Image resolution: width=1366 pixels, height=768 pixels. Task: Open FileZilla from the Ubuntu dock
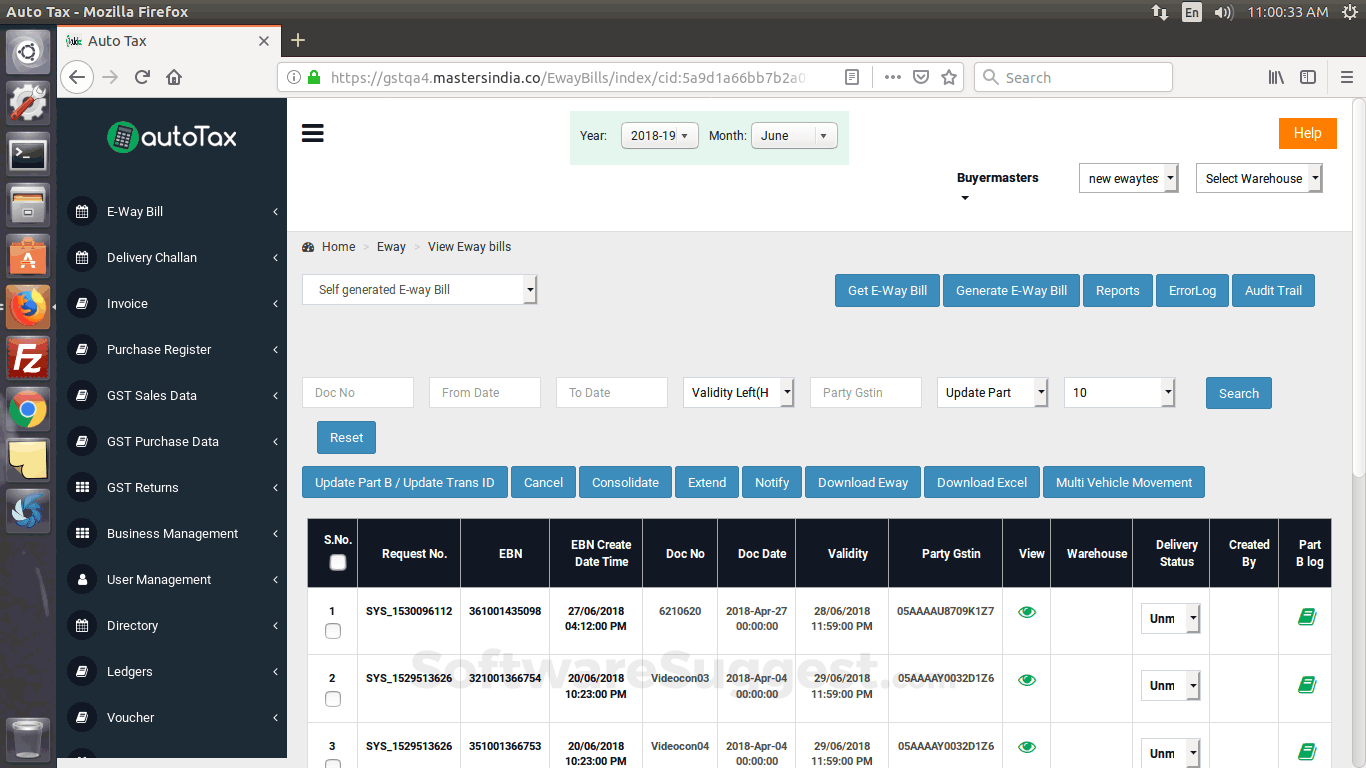(x=28, y=357)
